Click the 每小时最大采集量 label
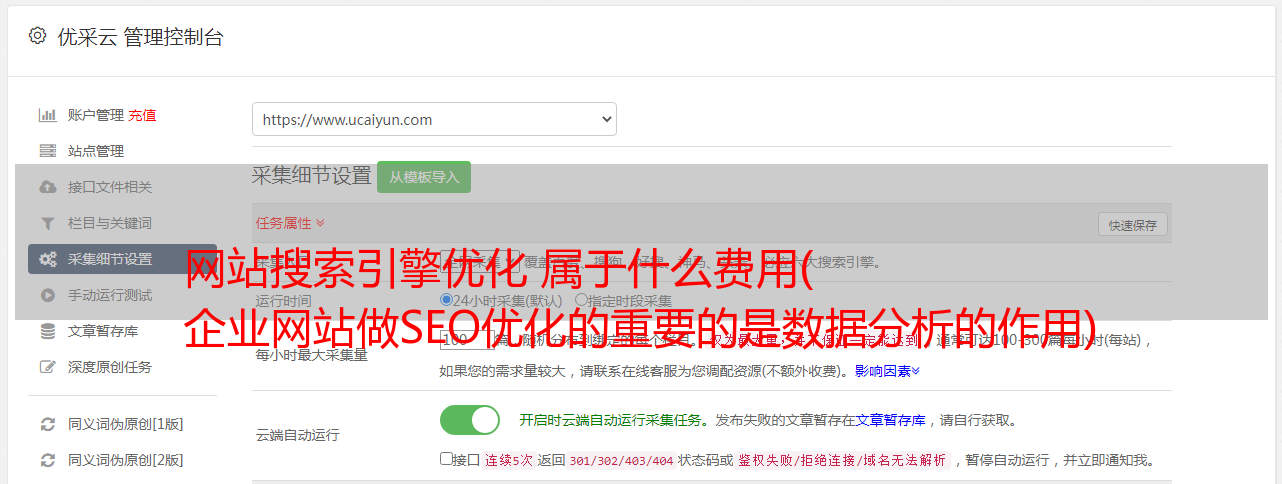 [x=311, y=354]
